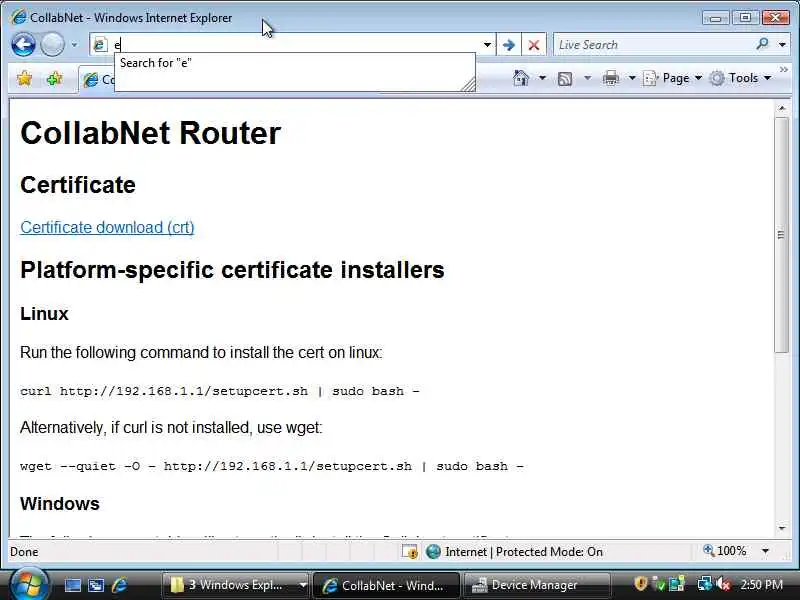Click the vertical scrollbar down arrow
800x600 pixels.
click(782, 529)
